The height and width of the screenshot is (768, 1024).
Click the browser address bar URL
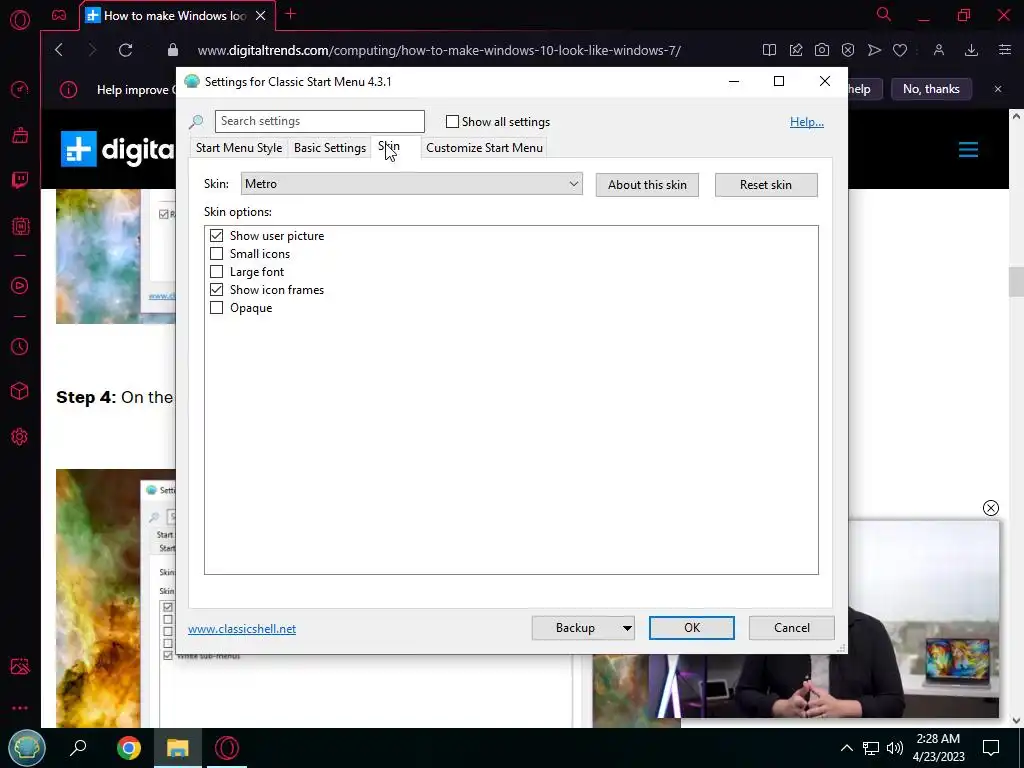point(439,50)
